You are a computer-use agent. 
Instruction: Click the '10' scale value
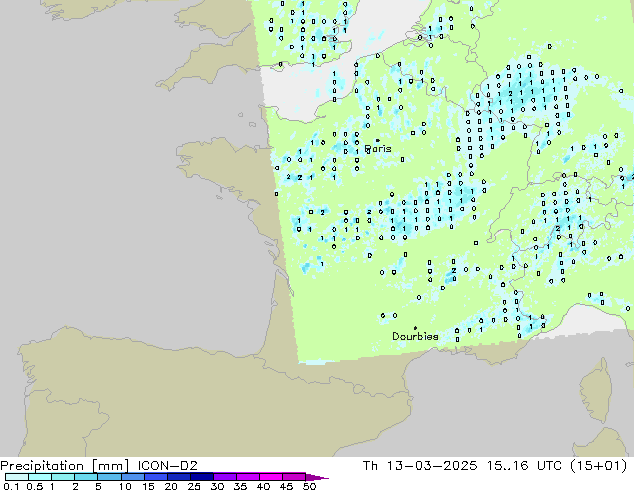(x=125, y=486)
